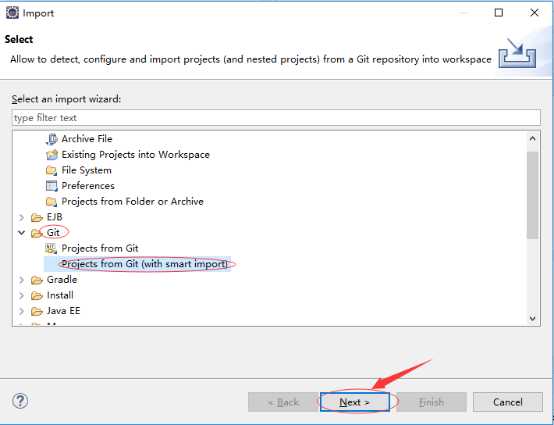Expand the EJB category
Viewport: 554px width, 425px height.
[22, 217]
